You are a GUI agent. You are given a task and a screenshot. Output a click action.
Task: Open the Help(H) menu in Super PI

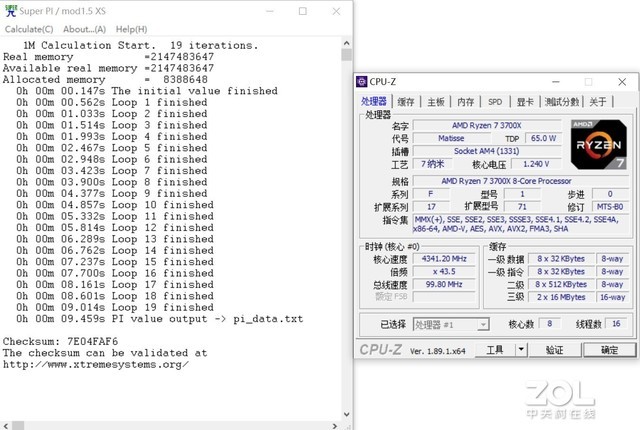coord(131,29)
